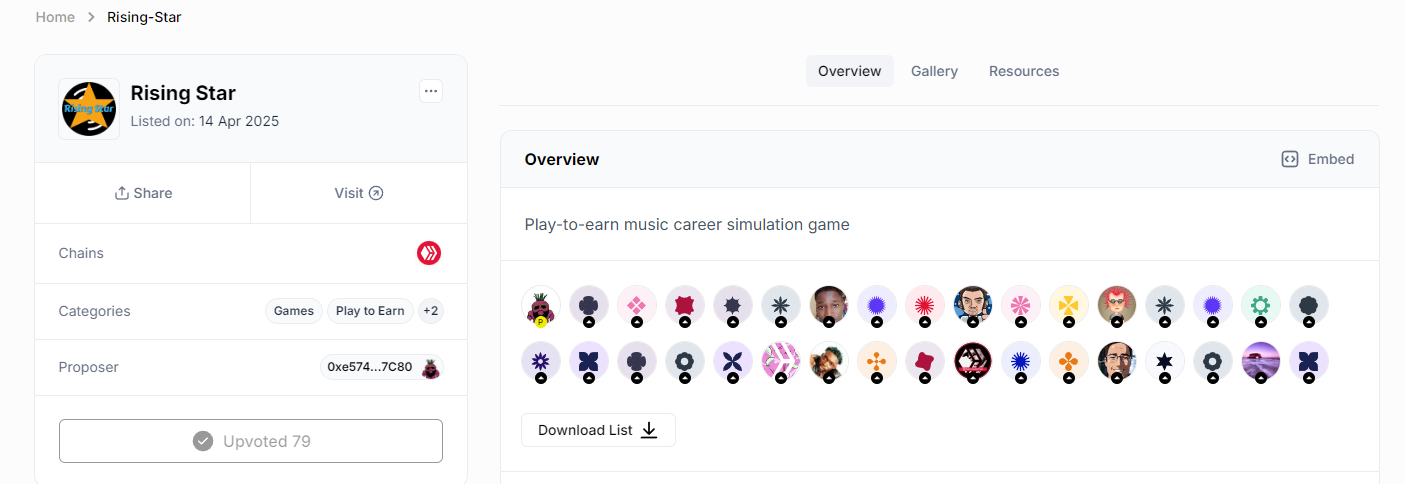Download the voter list
Image resolution: width=1405 pixels, height=484 pixels.
[x=598, y=430]
